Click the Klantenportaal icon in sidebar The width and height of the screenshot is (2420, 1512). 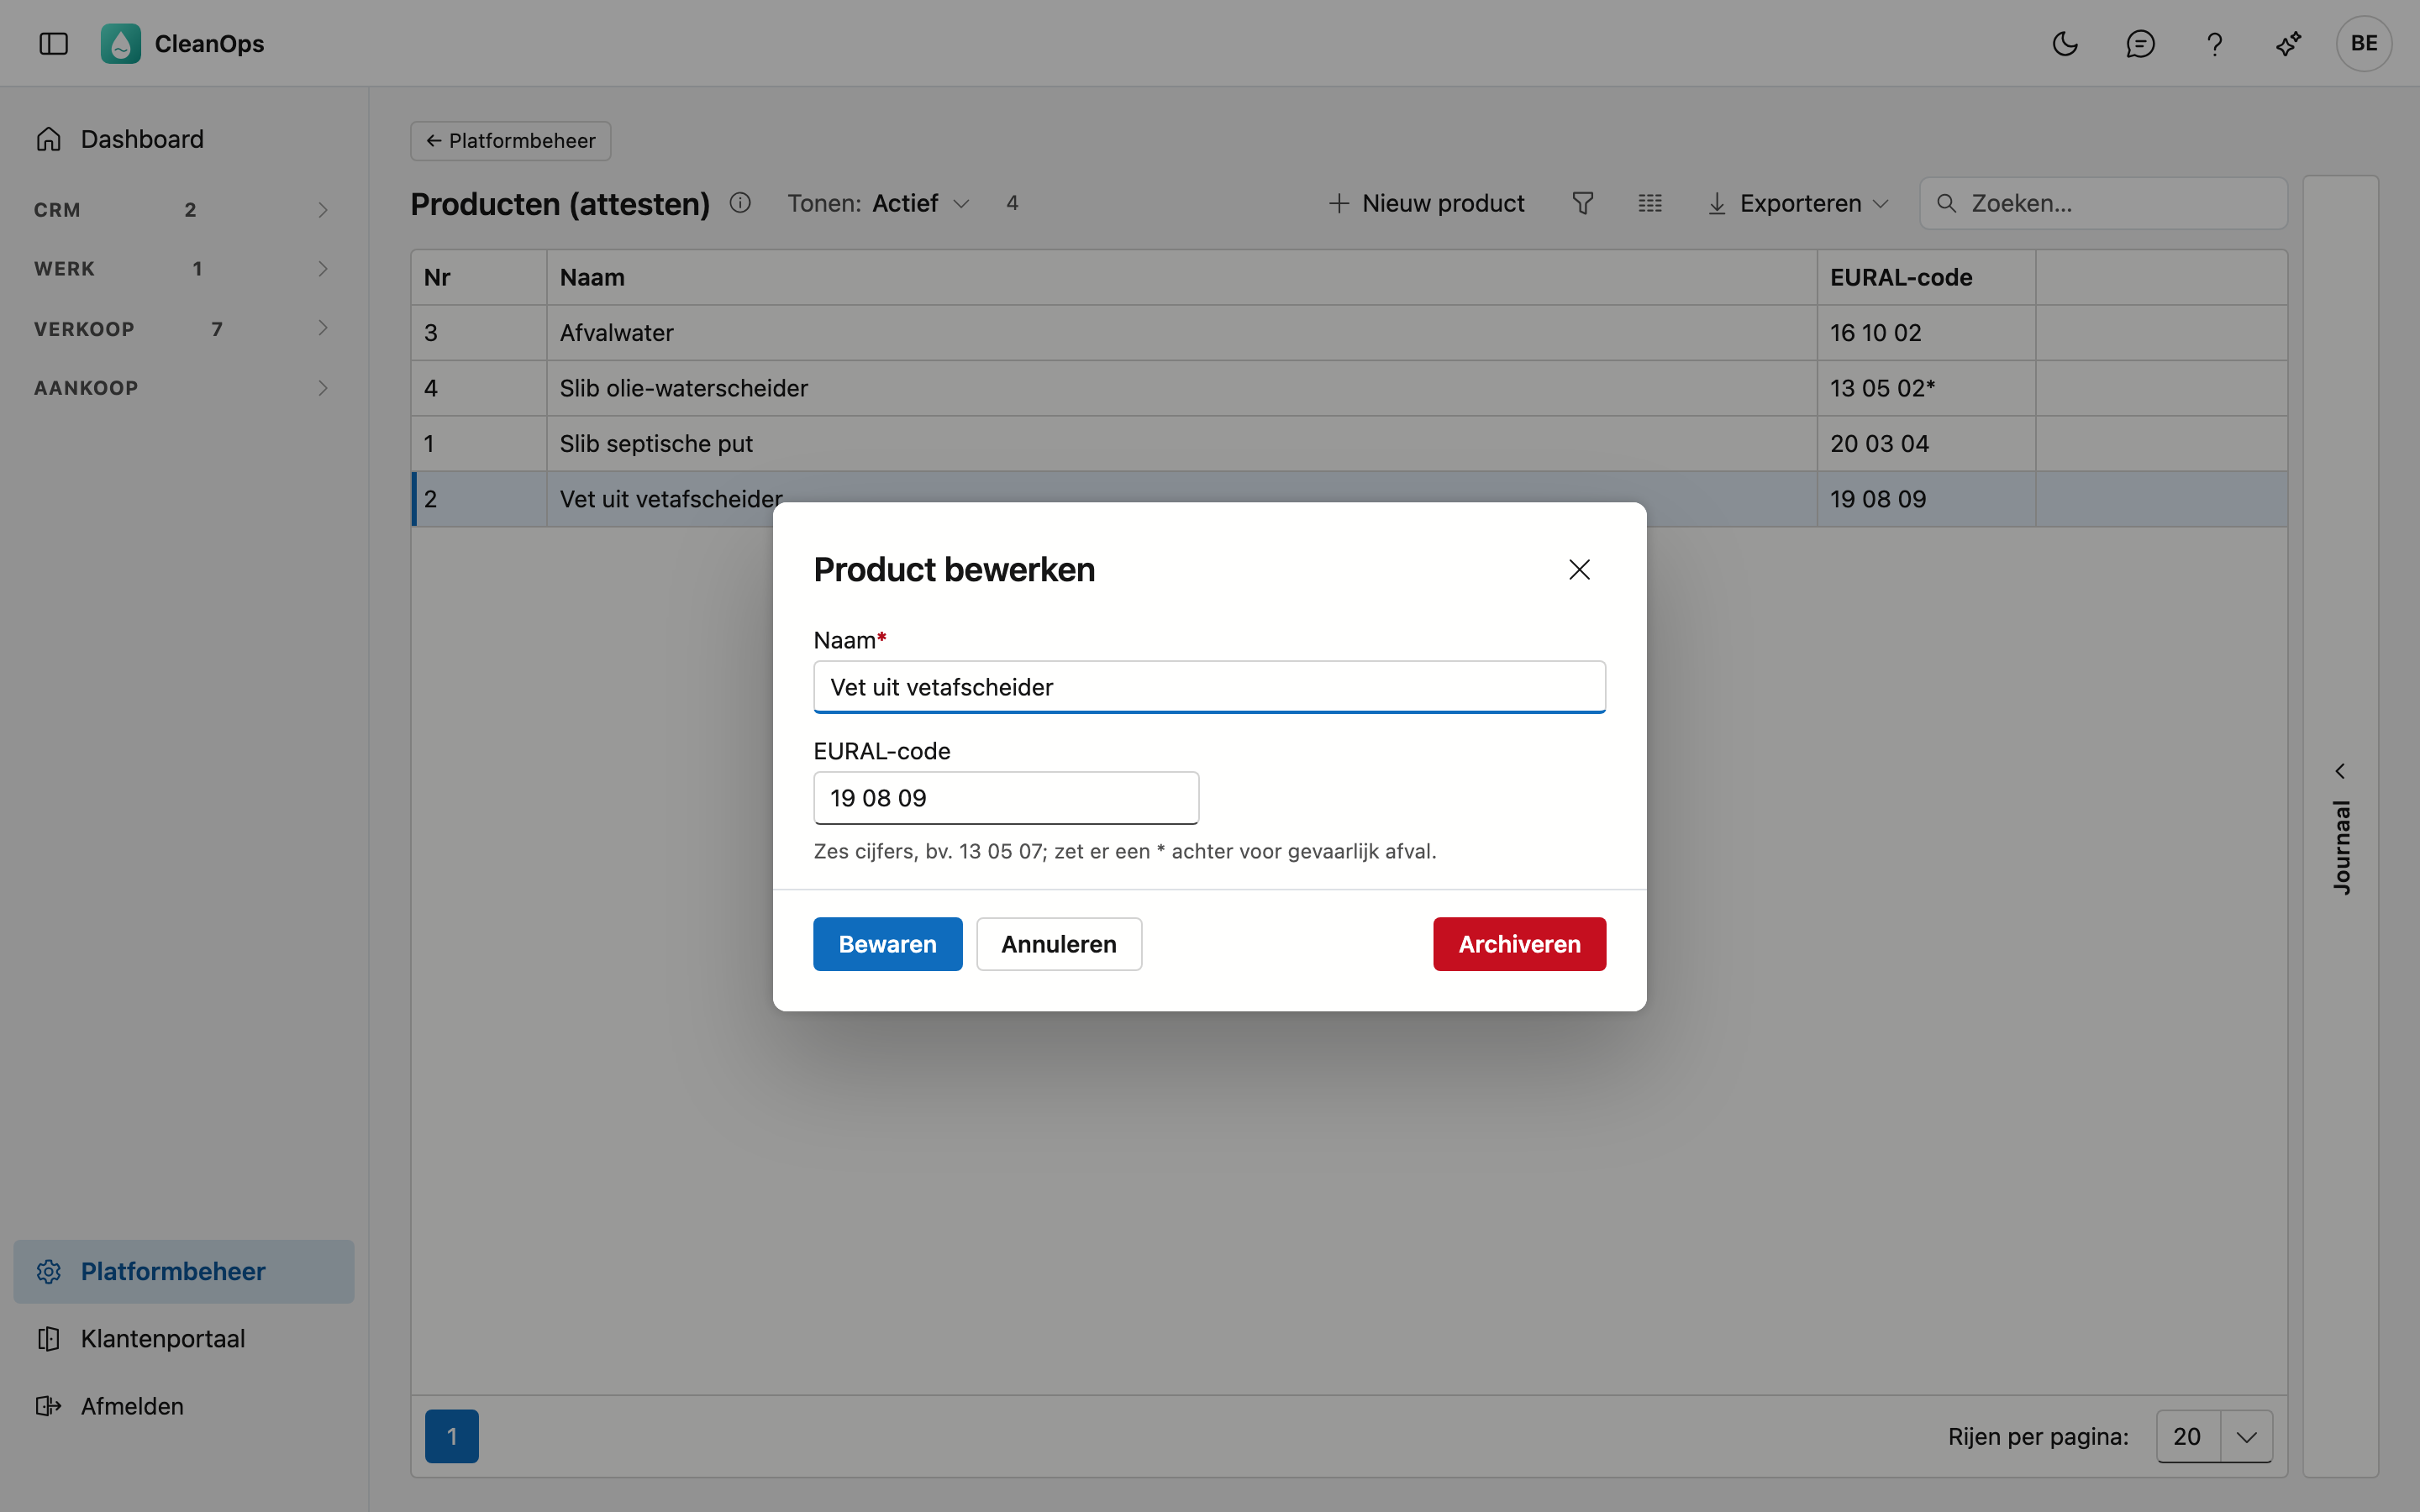49,1338
